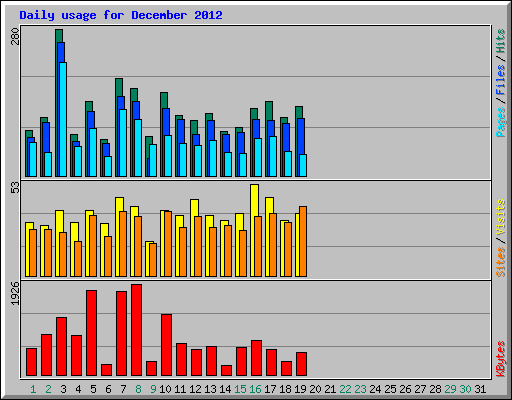The height and width of the screenshot is (400, 512).
Task: Click the '1926' KBytes axis value
Action: click(x=15, y=293)
